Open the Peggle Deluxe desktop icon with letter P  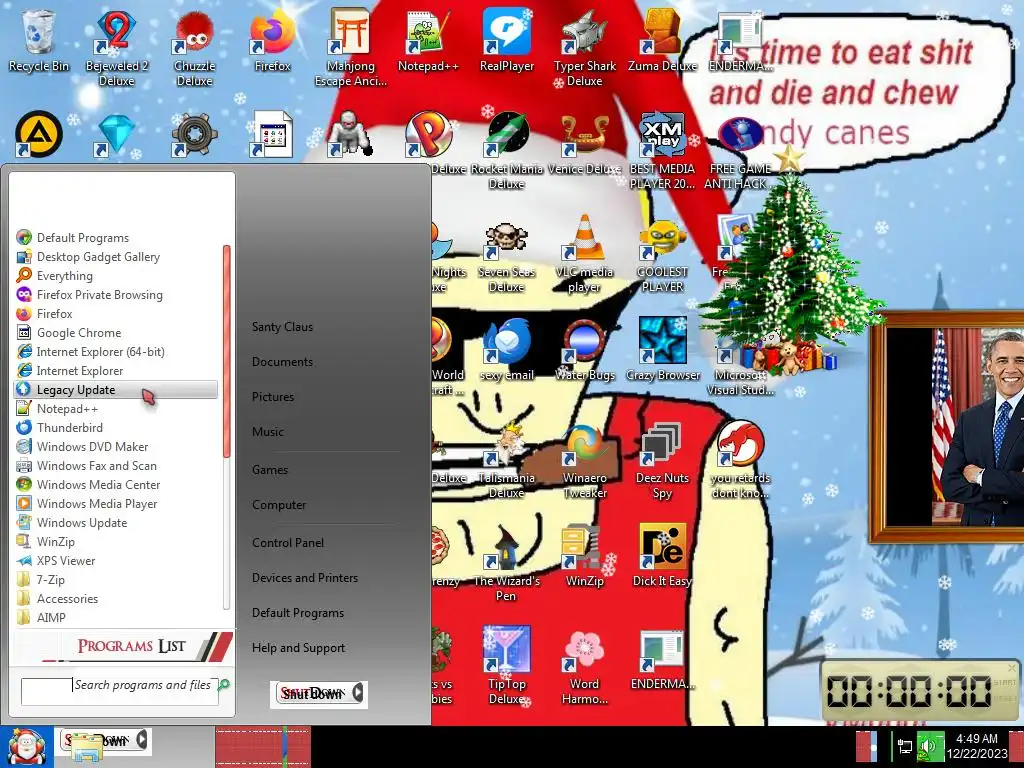(x=428, y=136)
